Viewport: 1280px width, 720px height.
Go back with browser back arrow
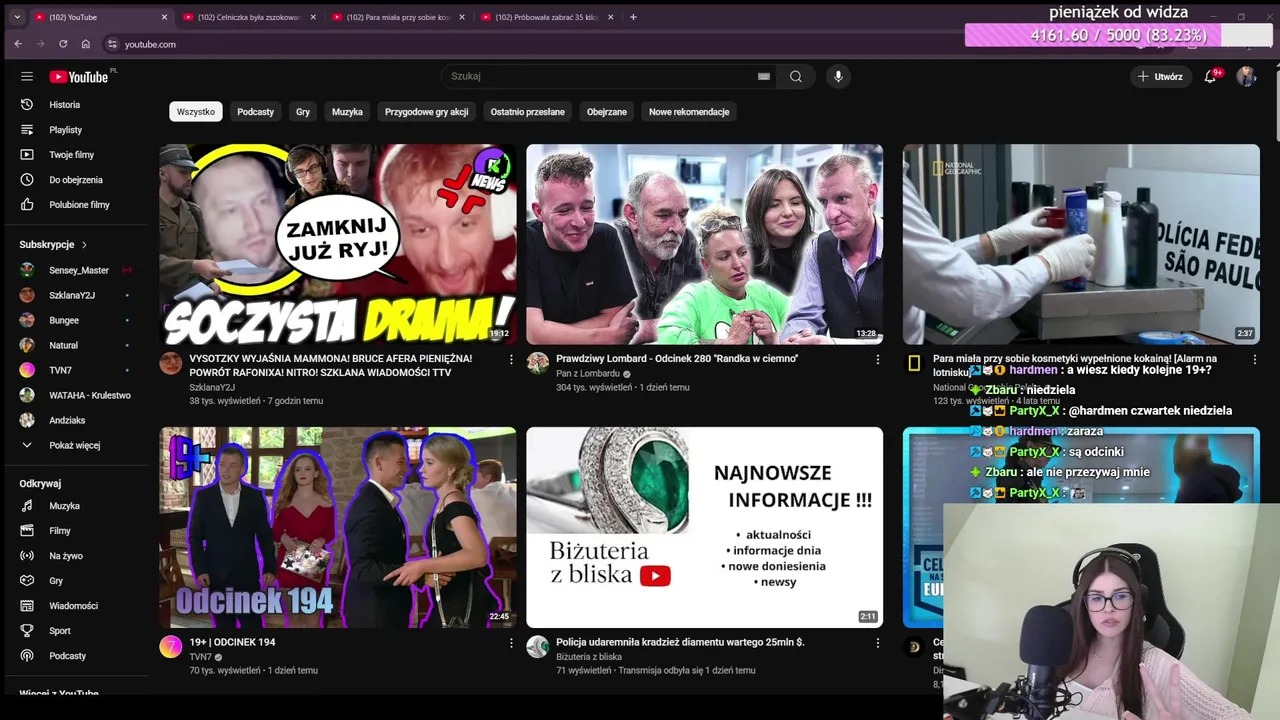pyautogui.click(x=18, y=44)
